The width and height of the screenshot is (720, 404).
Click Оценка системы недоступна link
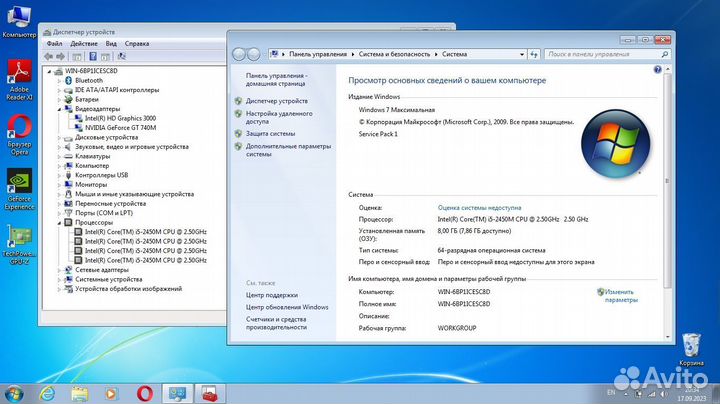point(479,208)
